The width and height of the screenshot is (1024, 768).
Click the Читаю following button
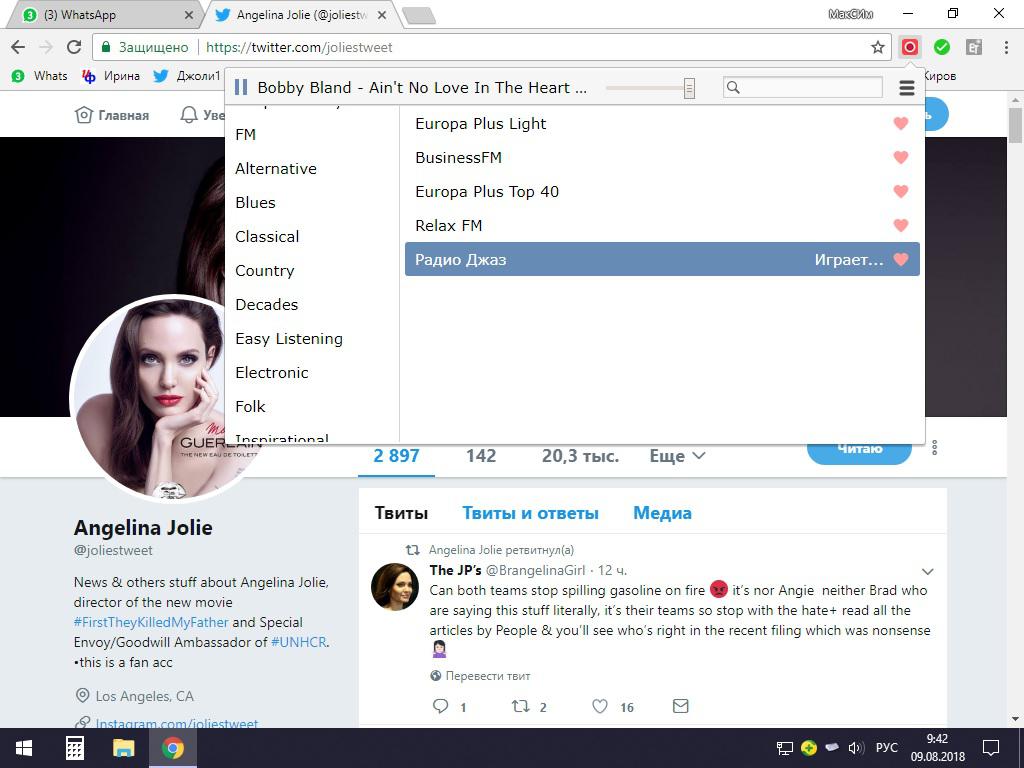tap(859, 449)
